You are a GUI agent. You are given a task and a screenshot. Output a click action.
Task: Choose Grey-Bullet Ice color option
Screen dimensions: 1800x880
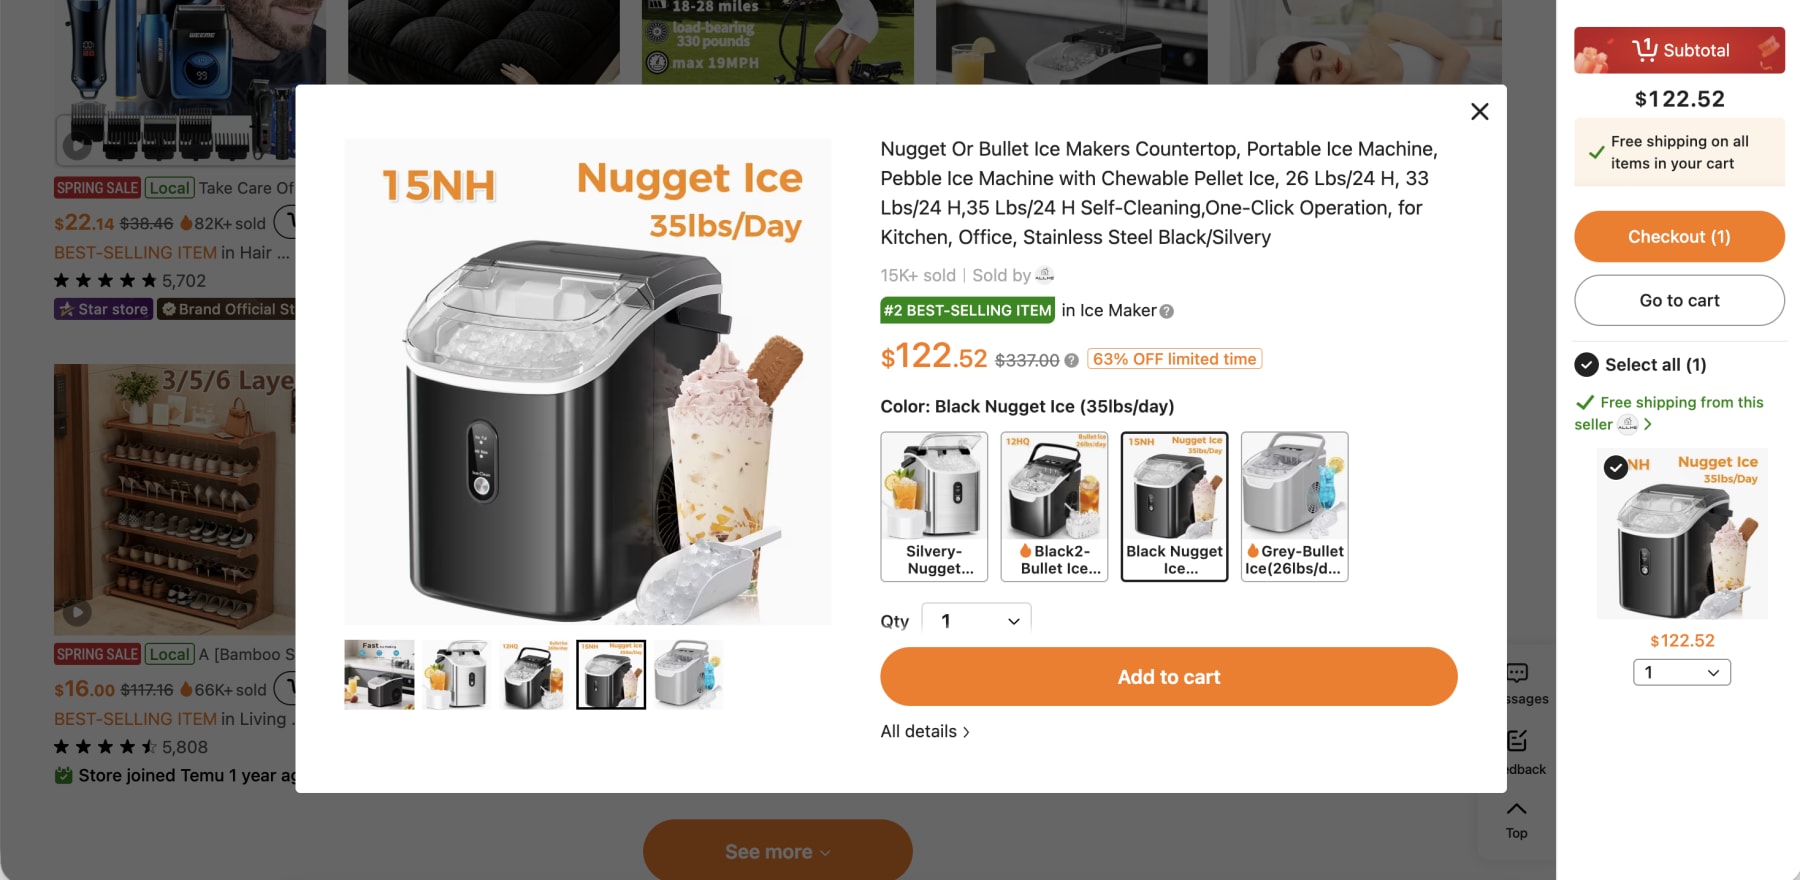(1294, 506)
